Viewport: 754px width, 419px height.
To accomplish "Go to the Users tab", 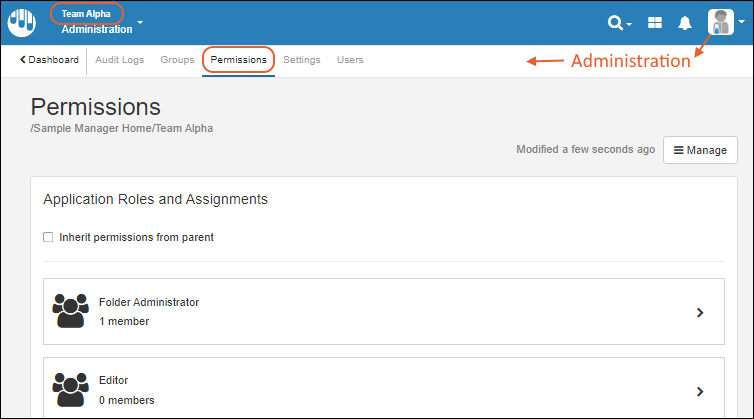I will (x=350, y=60).
